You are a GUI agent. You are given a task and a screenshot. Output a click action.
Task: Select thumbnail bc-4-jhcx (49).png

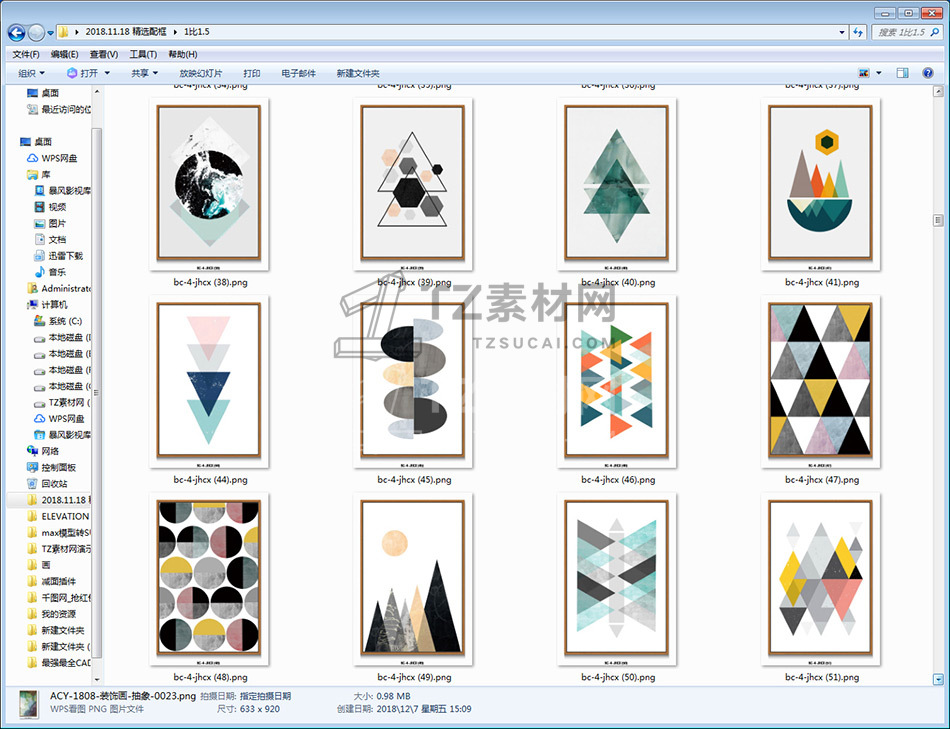coord(413,579)
